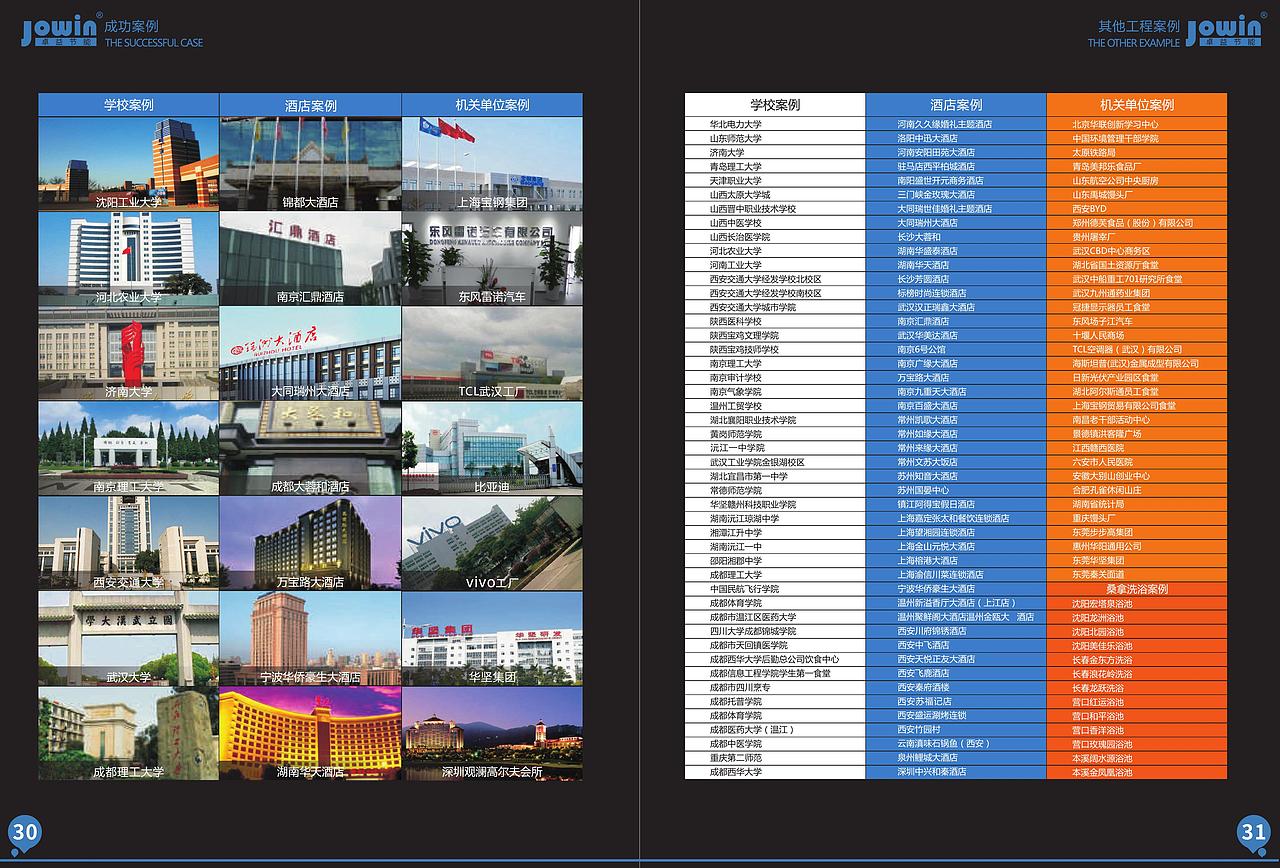Click the 桑拿洗浴案例 section header
This screenshot has width=1280, height=868.
1137,589
